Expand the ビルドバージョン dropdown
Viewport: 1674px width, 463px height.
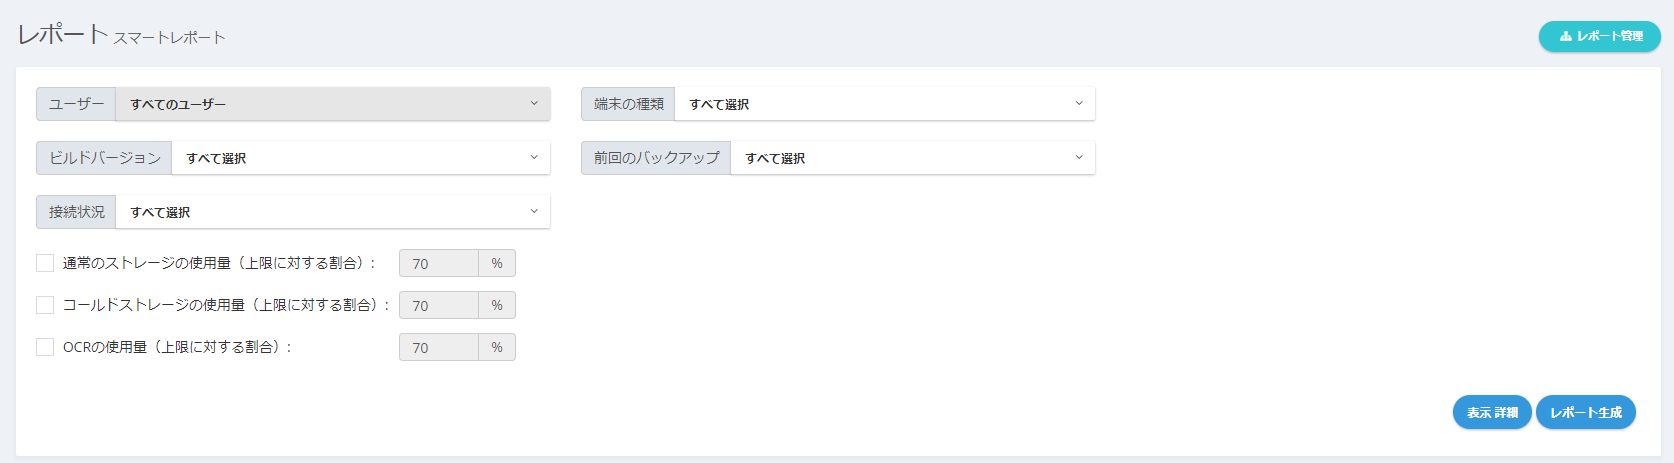[361, 158]
